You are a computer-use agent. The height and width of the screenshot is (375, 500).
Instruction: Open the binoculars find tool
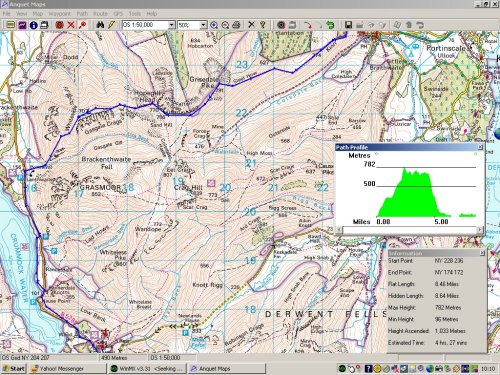100,25
